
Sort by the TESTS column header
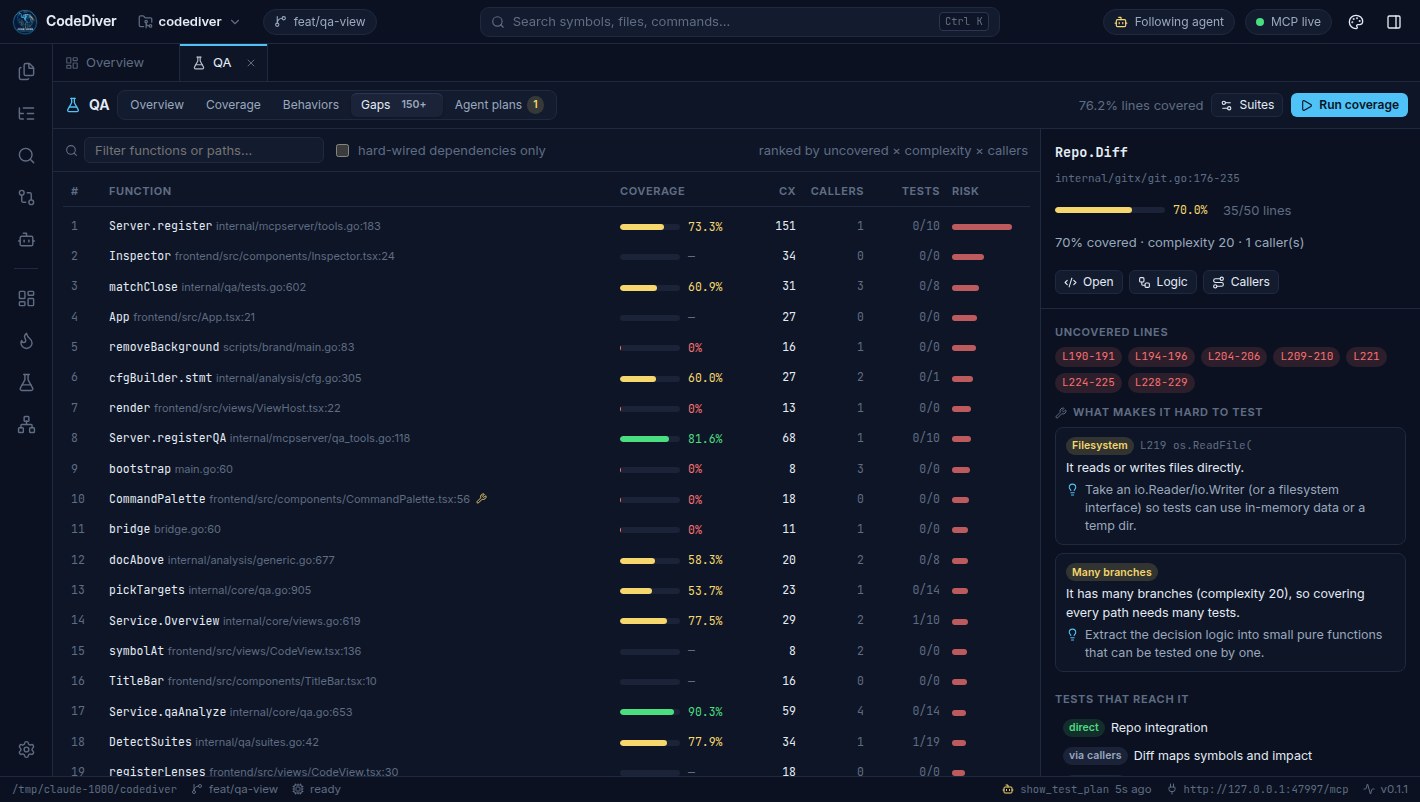click(x=921, y=191)
